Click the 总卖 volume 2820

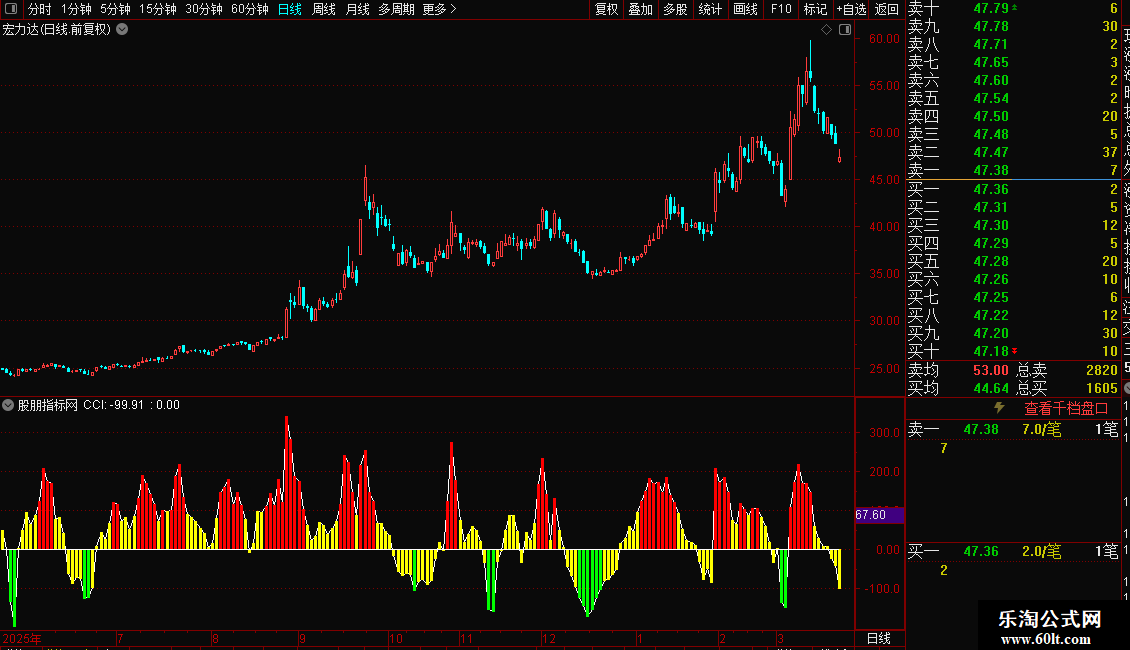(1102, 370)
